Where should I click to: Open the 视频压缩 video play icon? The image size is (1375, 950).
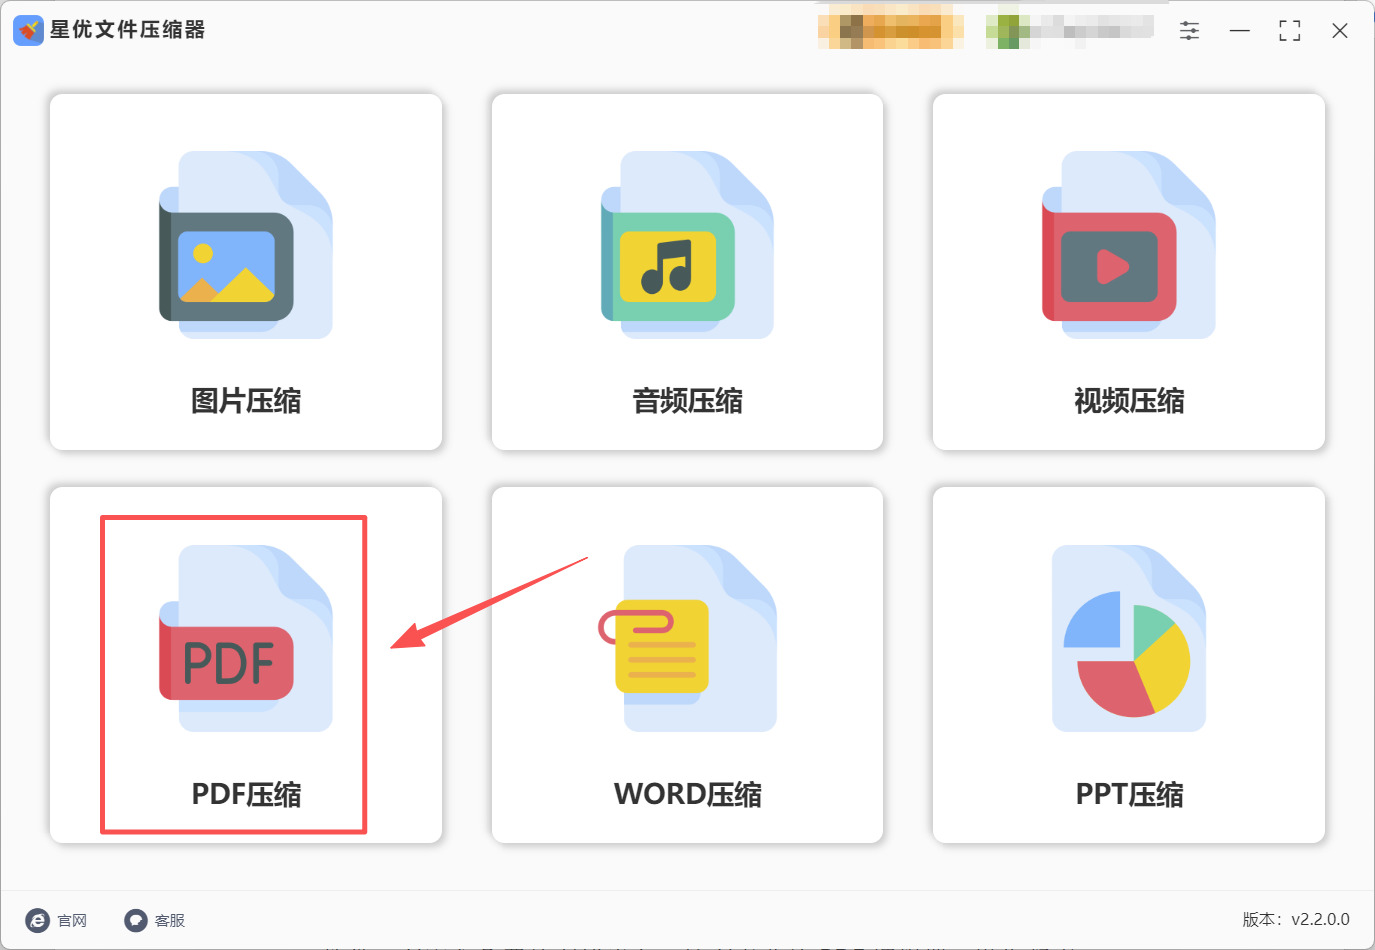[x=1128, y=245]
